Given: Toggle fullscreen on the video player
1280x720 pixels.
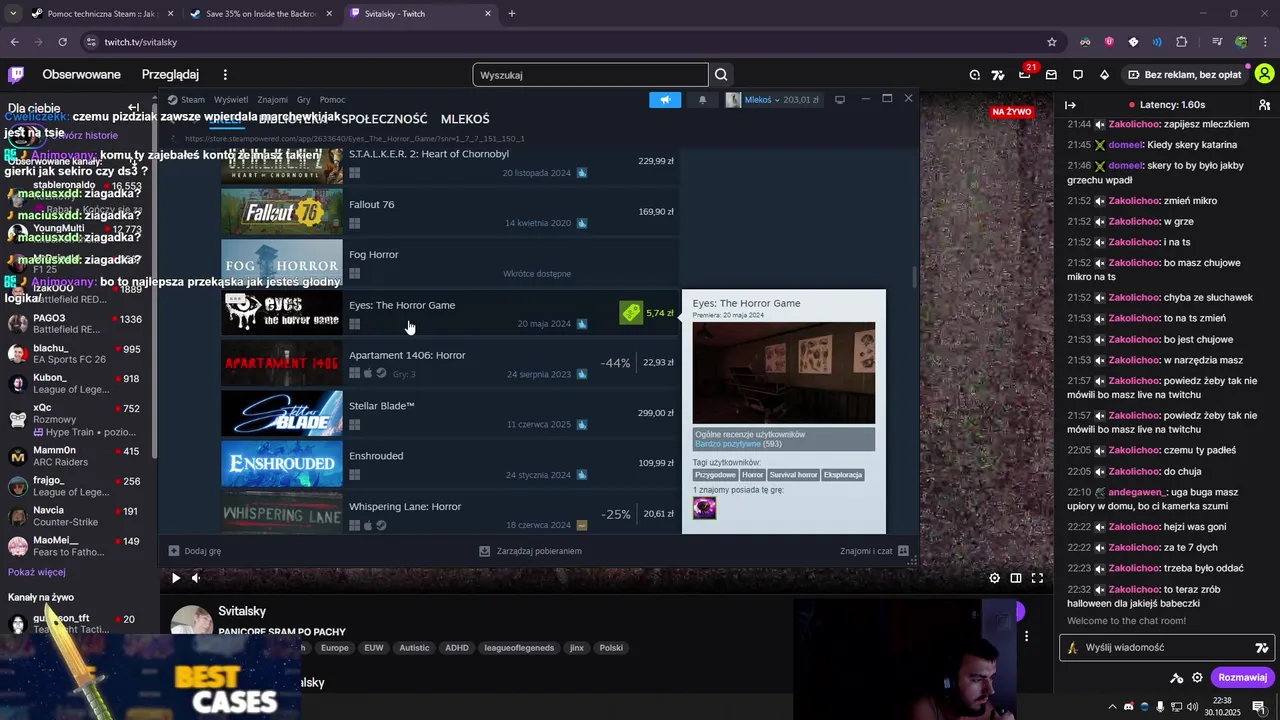Looking at the screenshot, I should point(1037,578).
